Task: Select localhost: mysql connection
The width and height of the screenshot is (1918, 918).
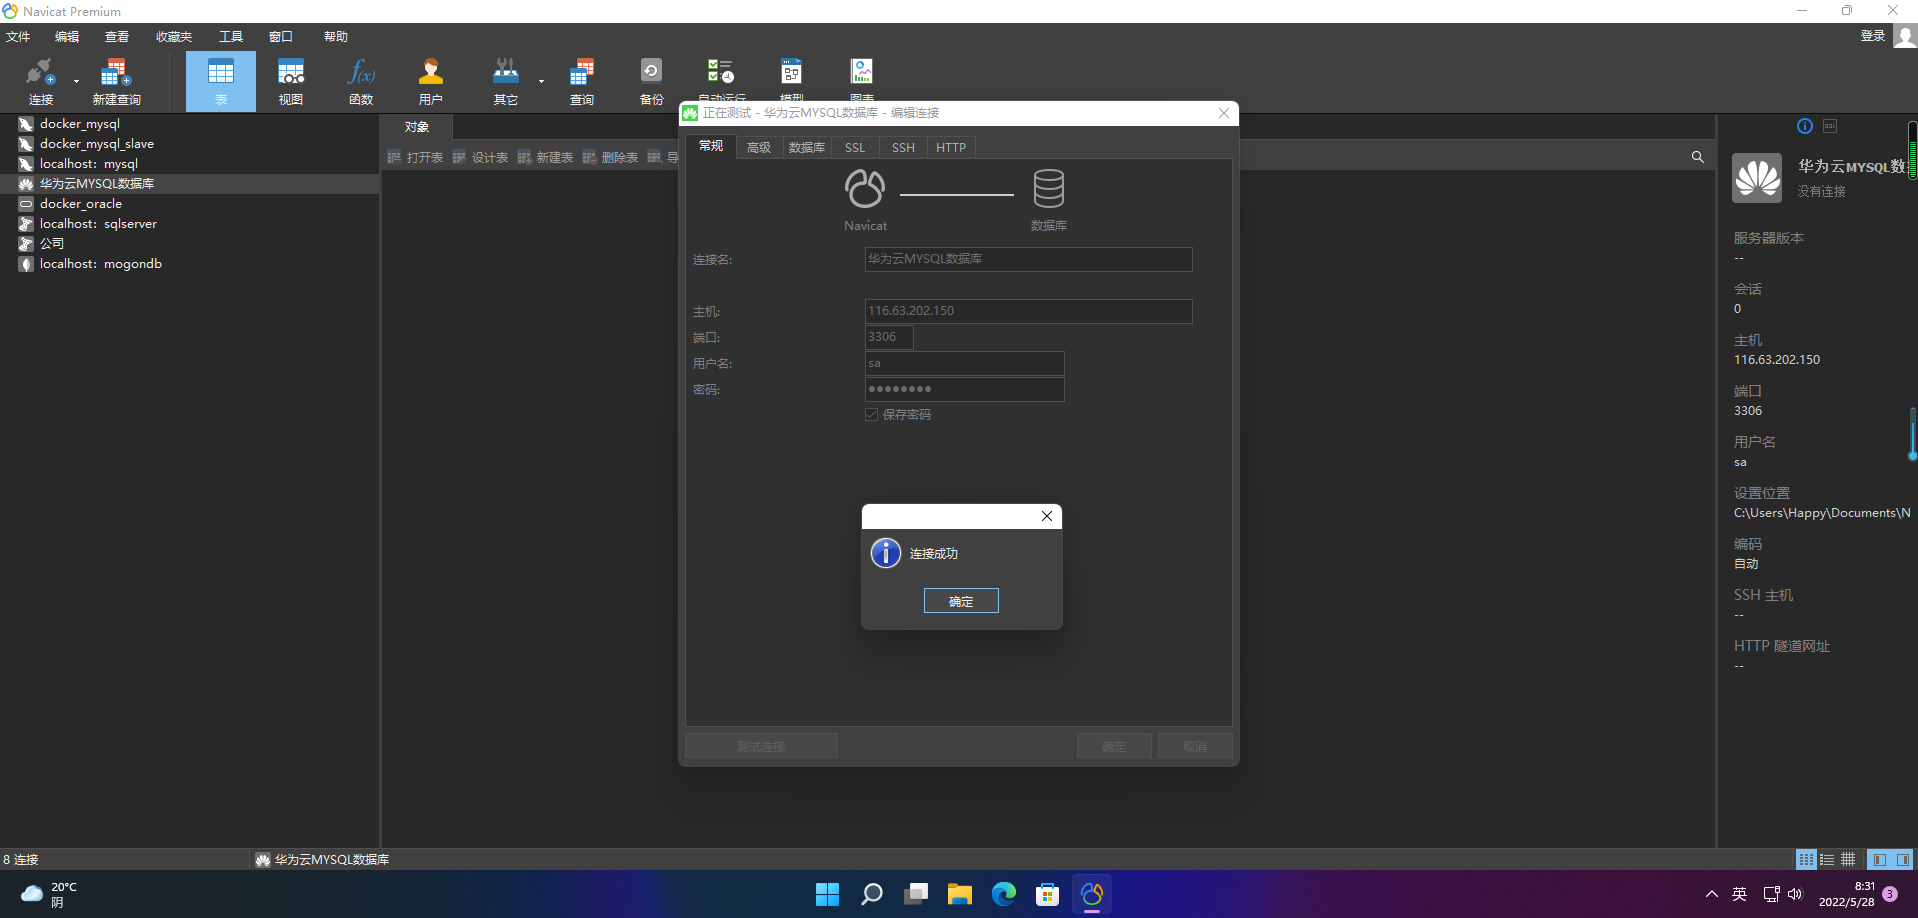Action: tap(89, 164)
